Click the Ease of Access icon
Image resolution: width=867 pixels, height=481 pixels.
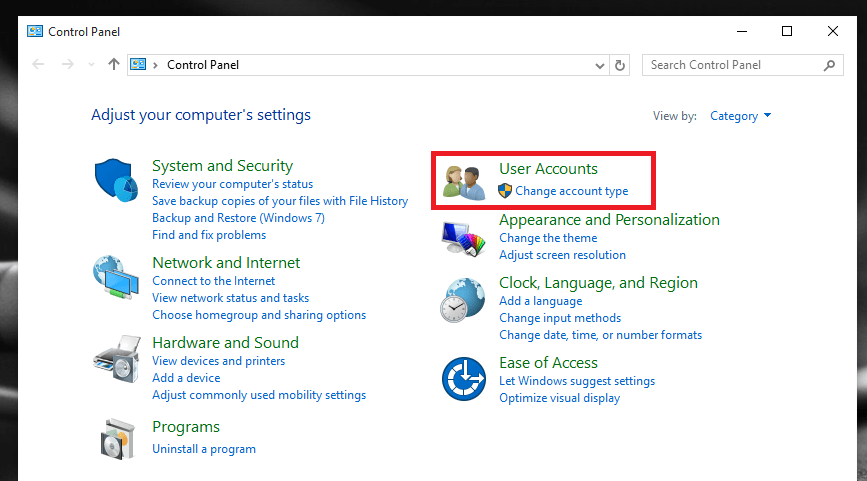pyautogui.click(x=463, y=379)
